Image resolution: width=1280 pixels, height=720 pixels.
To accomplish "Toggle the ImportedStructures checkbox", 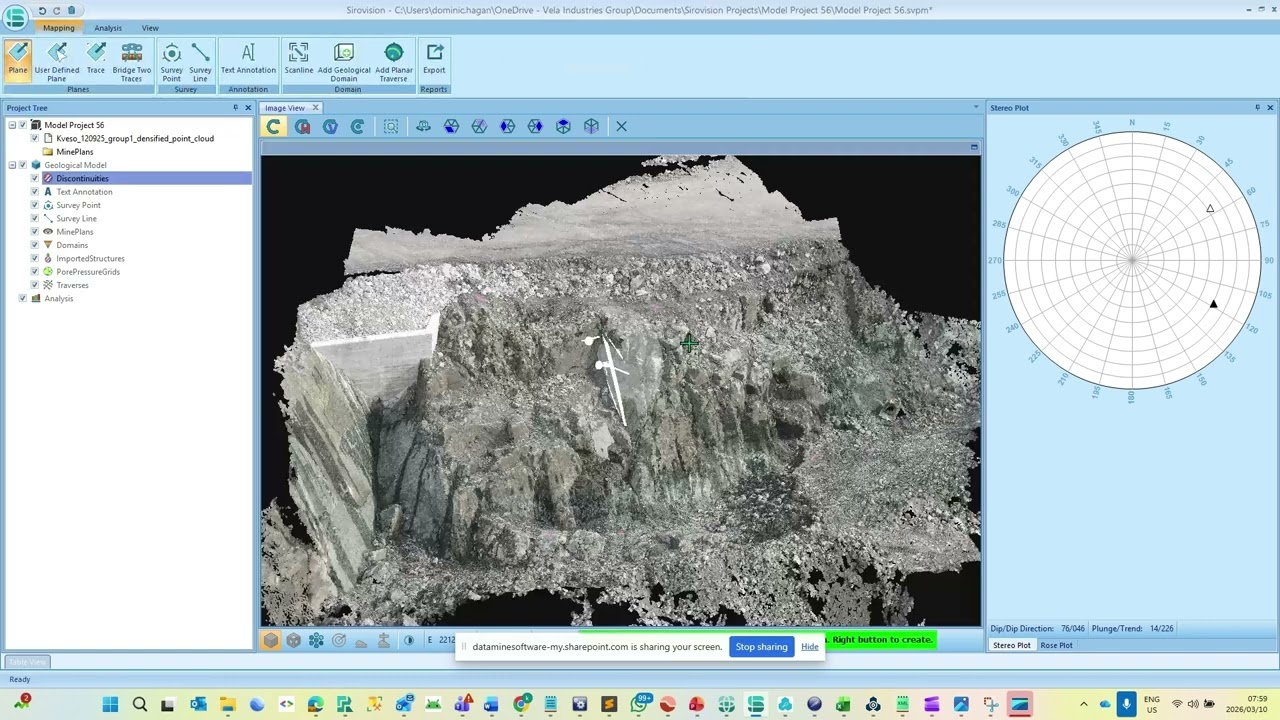I will point(35,258).
